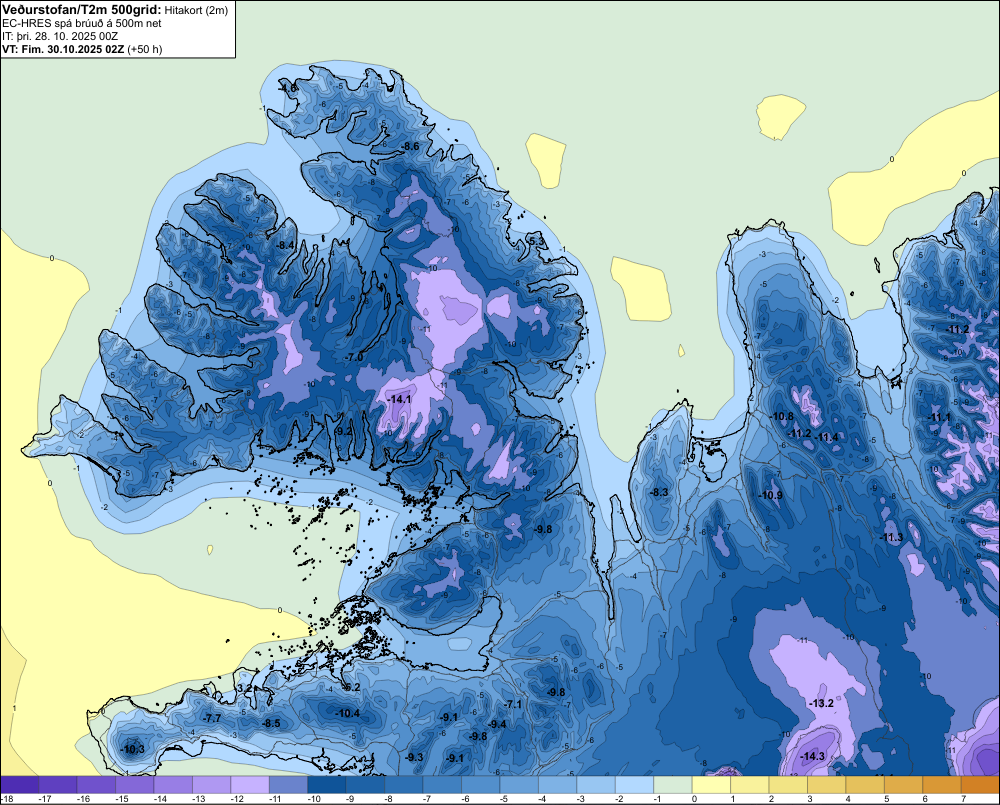The image size is (1000, 805).
Task: Click the -11.3 temperature label
Action: coord(892,537)
